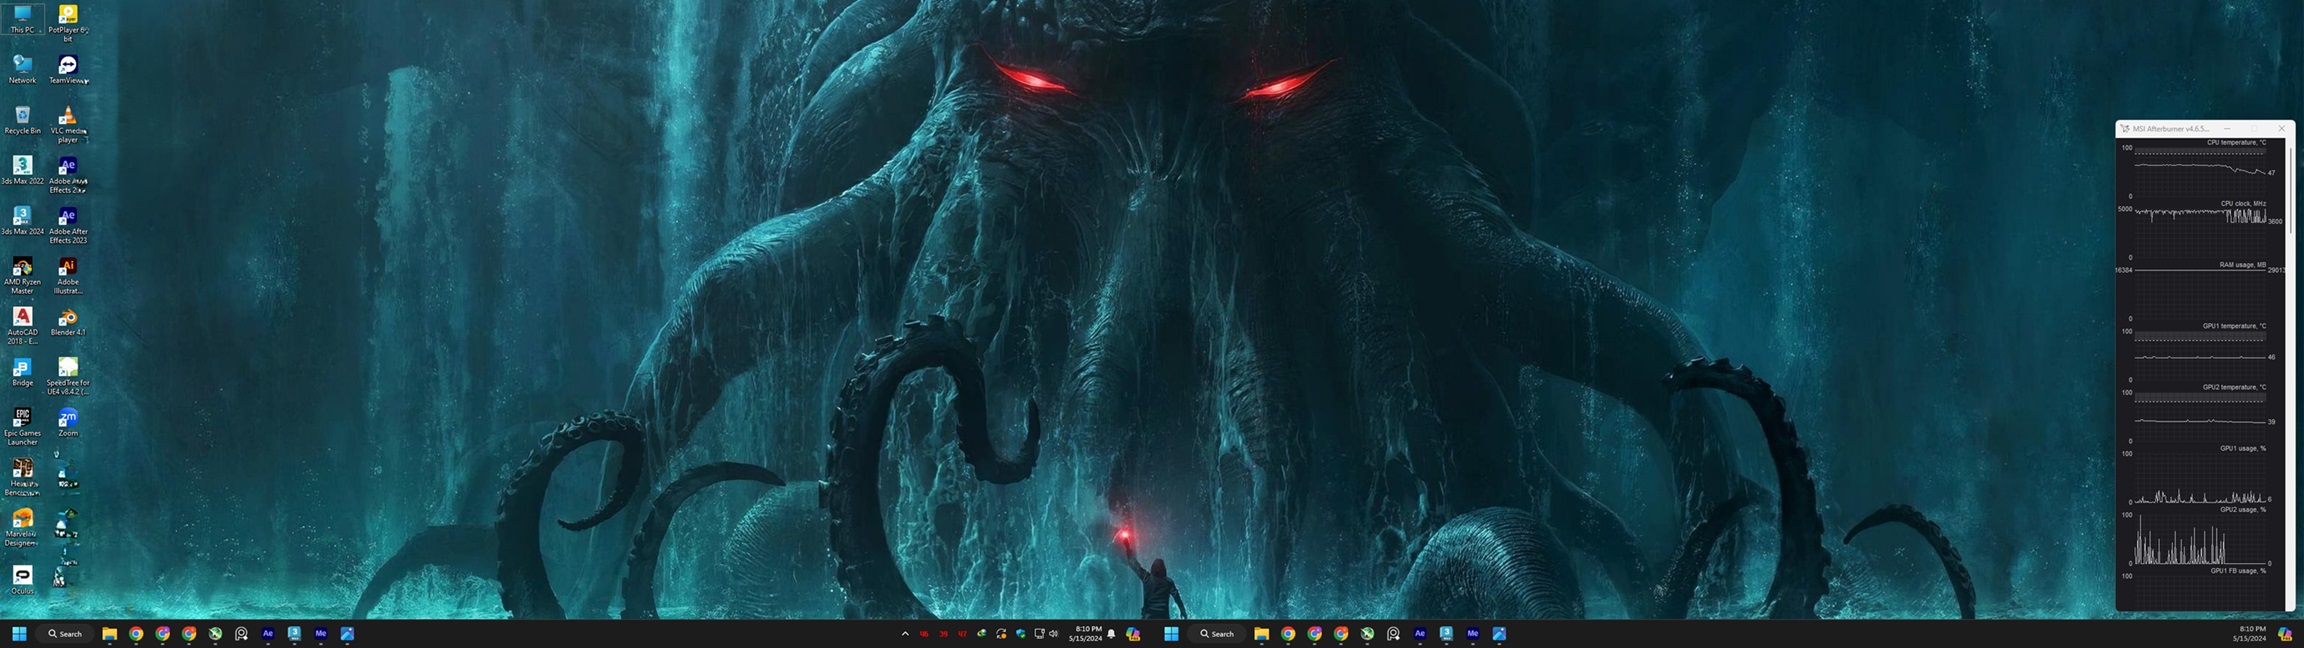
Task: Select the Oculus desktop shortcut
Action: (22, 580)
